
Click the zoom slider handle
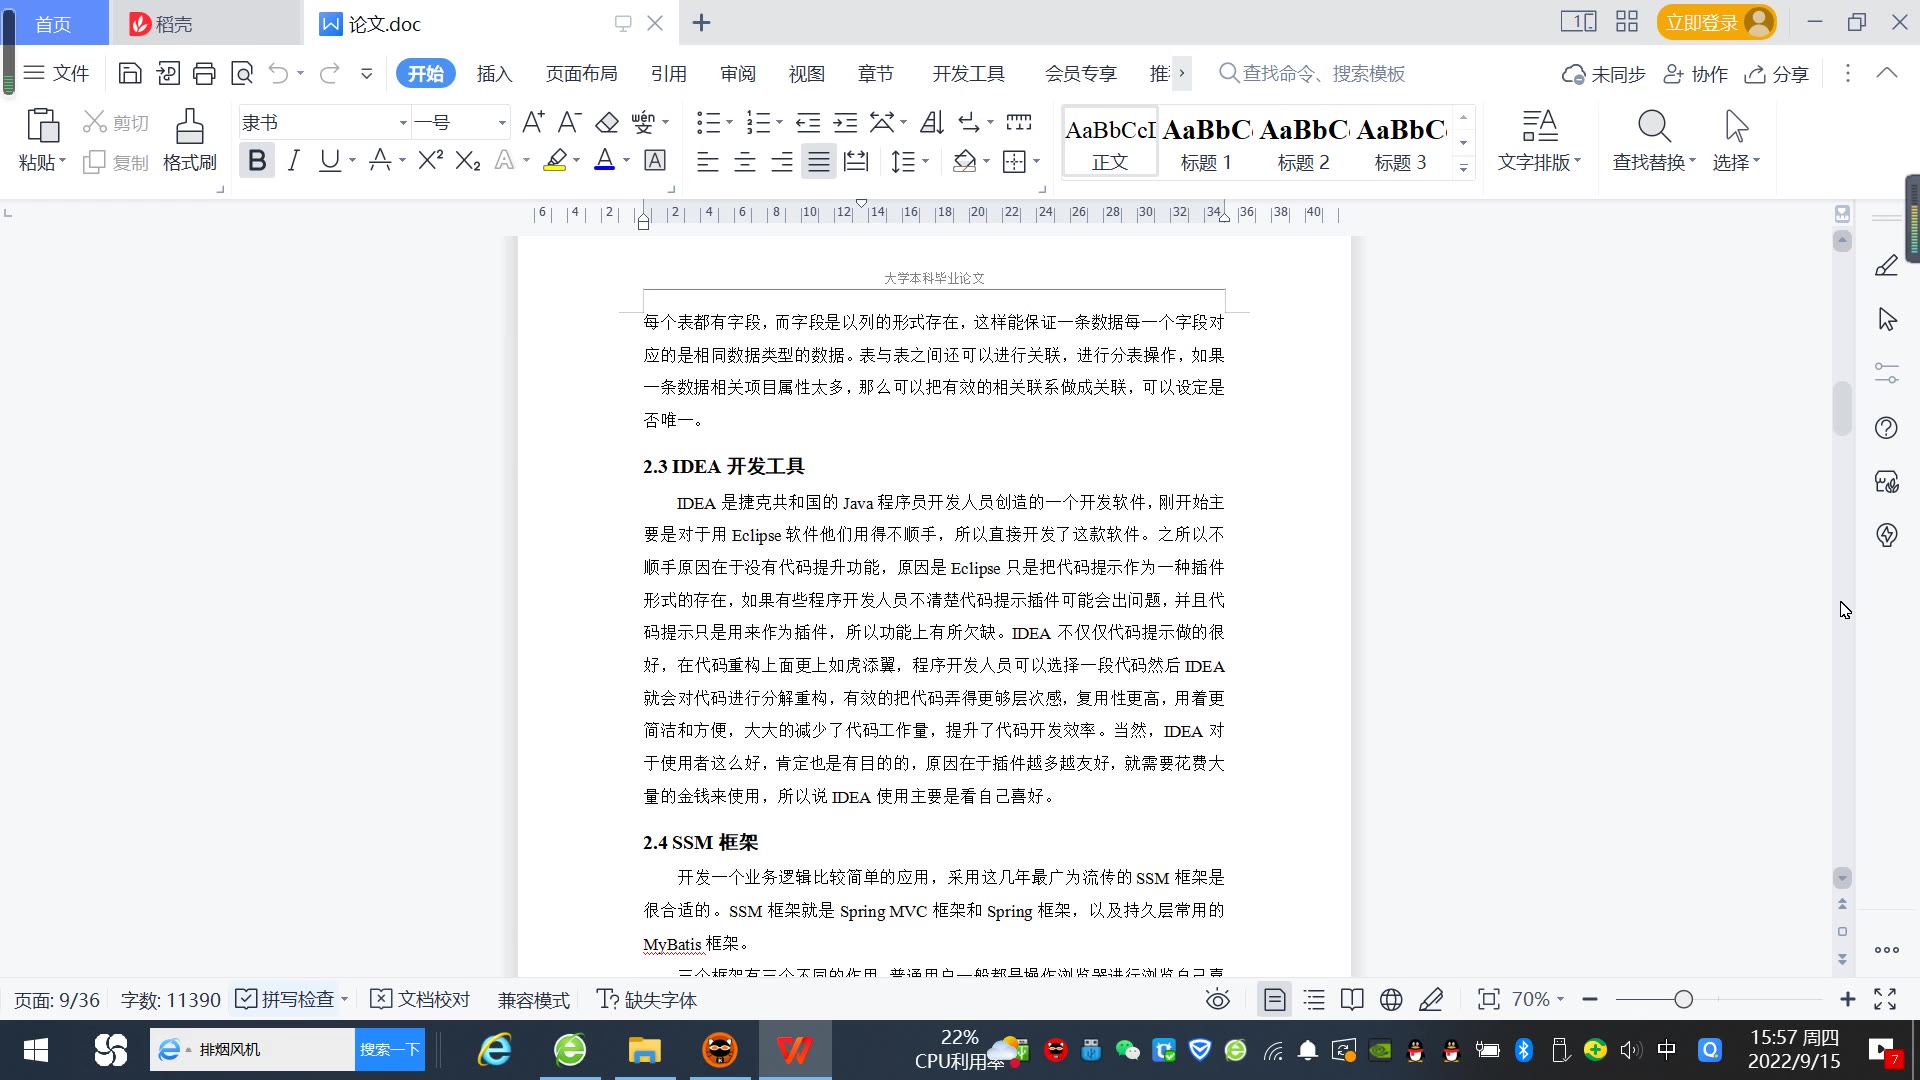[x=1684, y=999]
